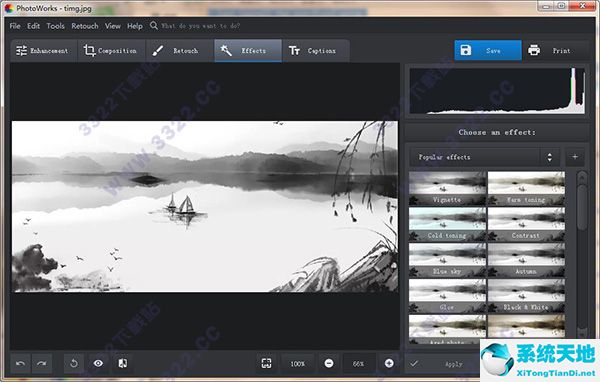Click the printer icon

pyautogui.click(x=534, y=50)
